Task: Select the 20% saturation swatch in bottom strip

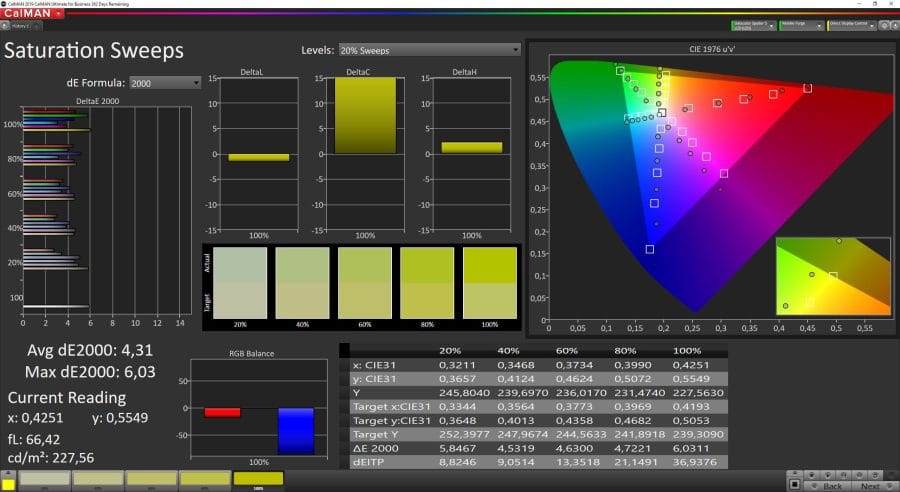Action: [45, 479]
